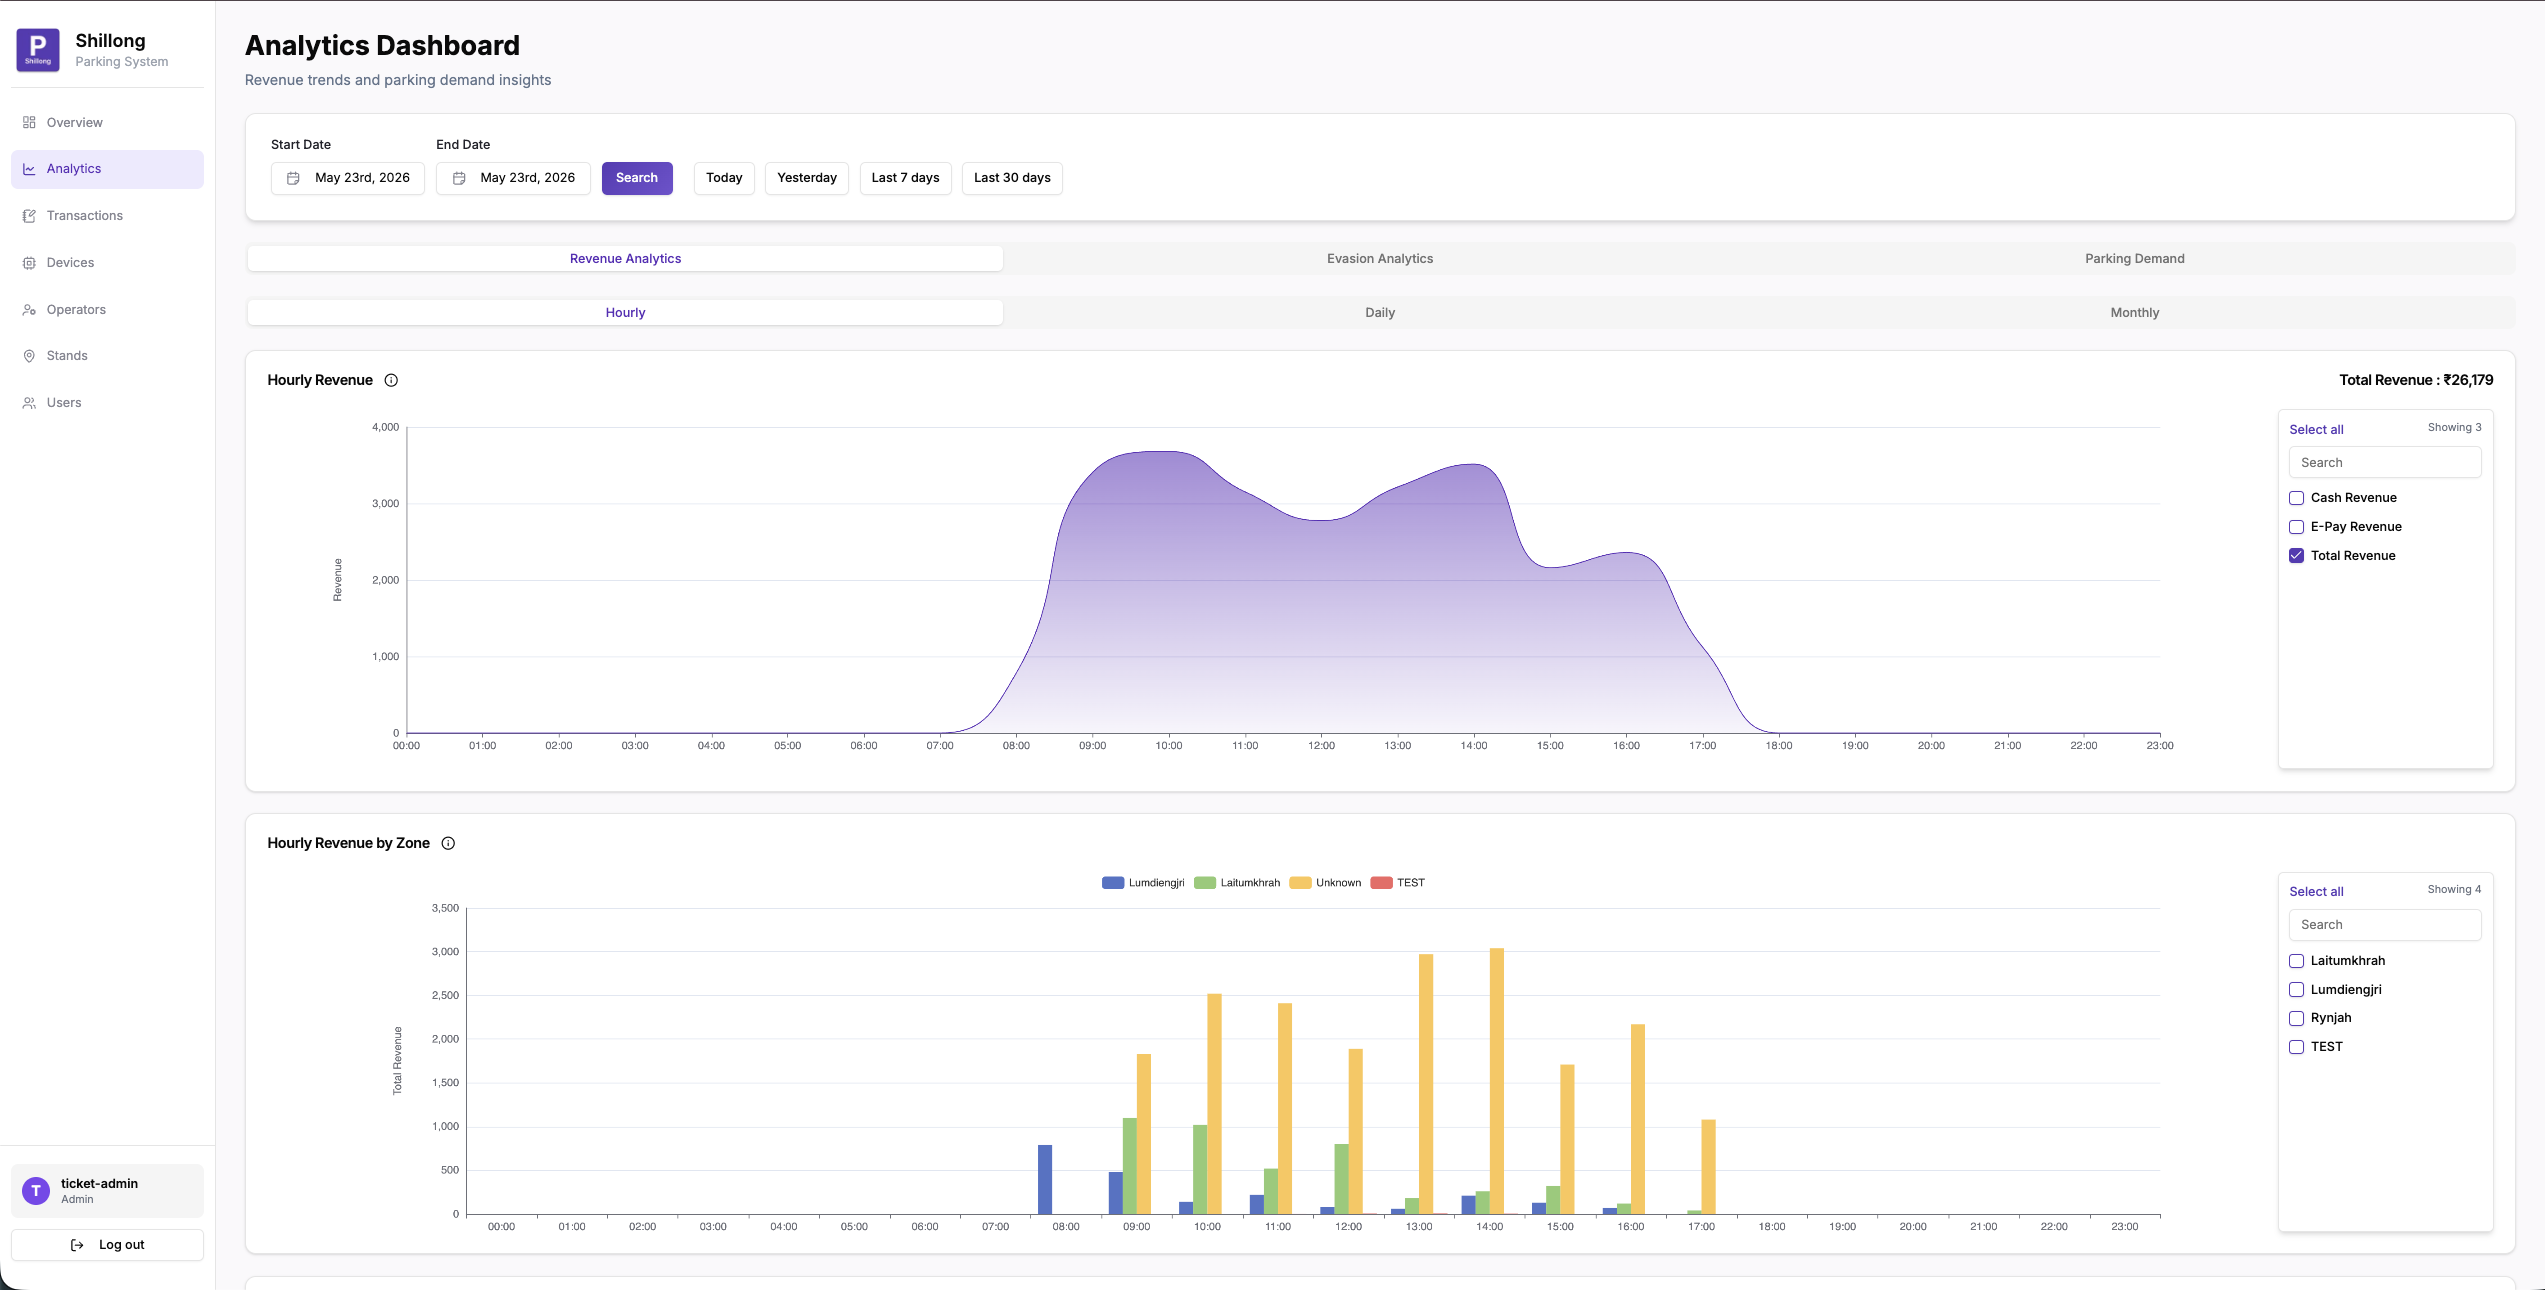Open Operators page in sidebar
The height and width of the screenshot is (1290, 2545).
click(107, 310)
